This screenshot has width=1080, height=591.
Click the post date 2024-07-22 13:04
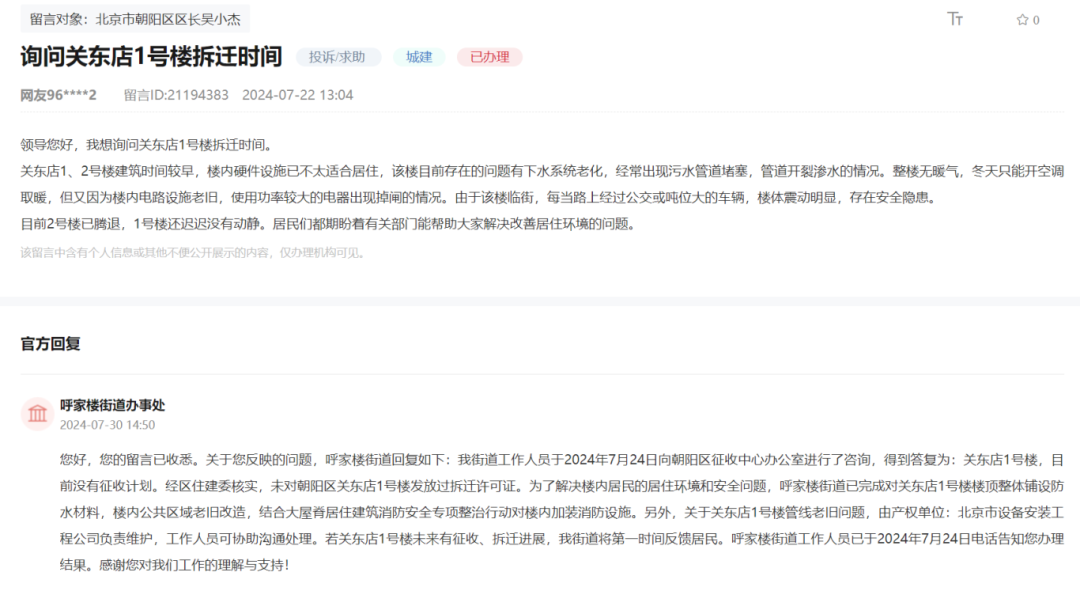click(297, 95)
